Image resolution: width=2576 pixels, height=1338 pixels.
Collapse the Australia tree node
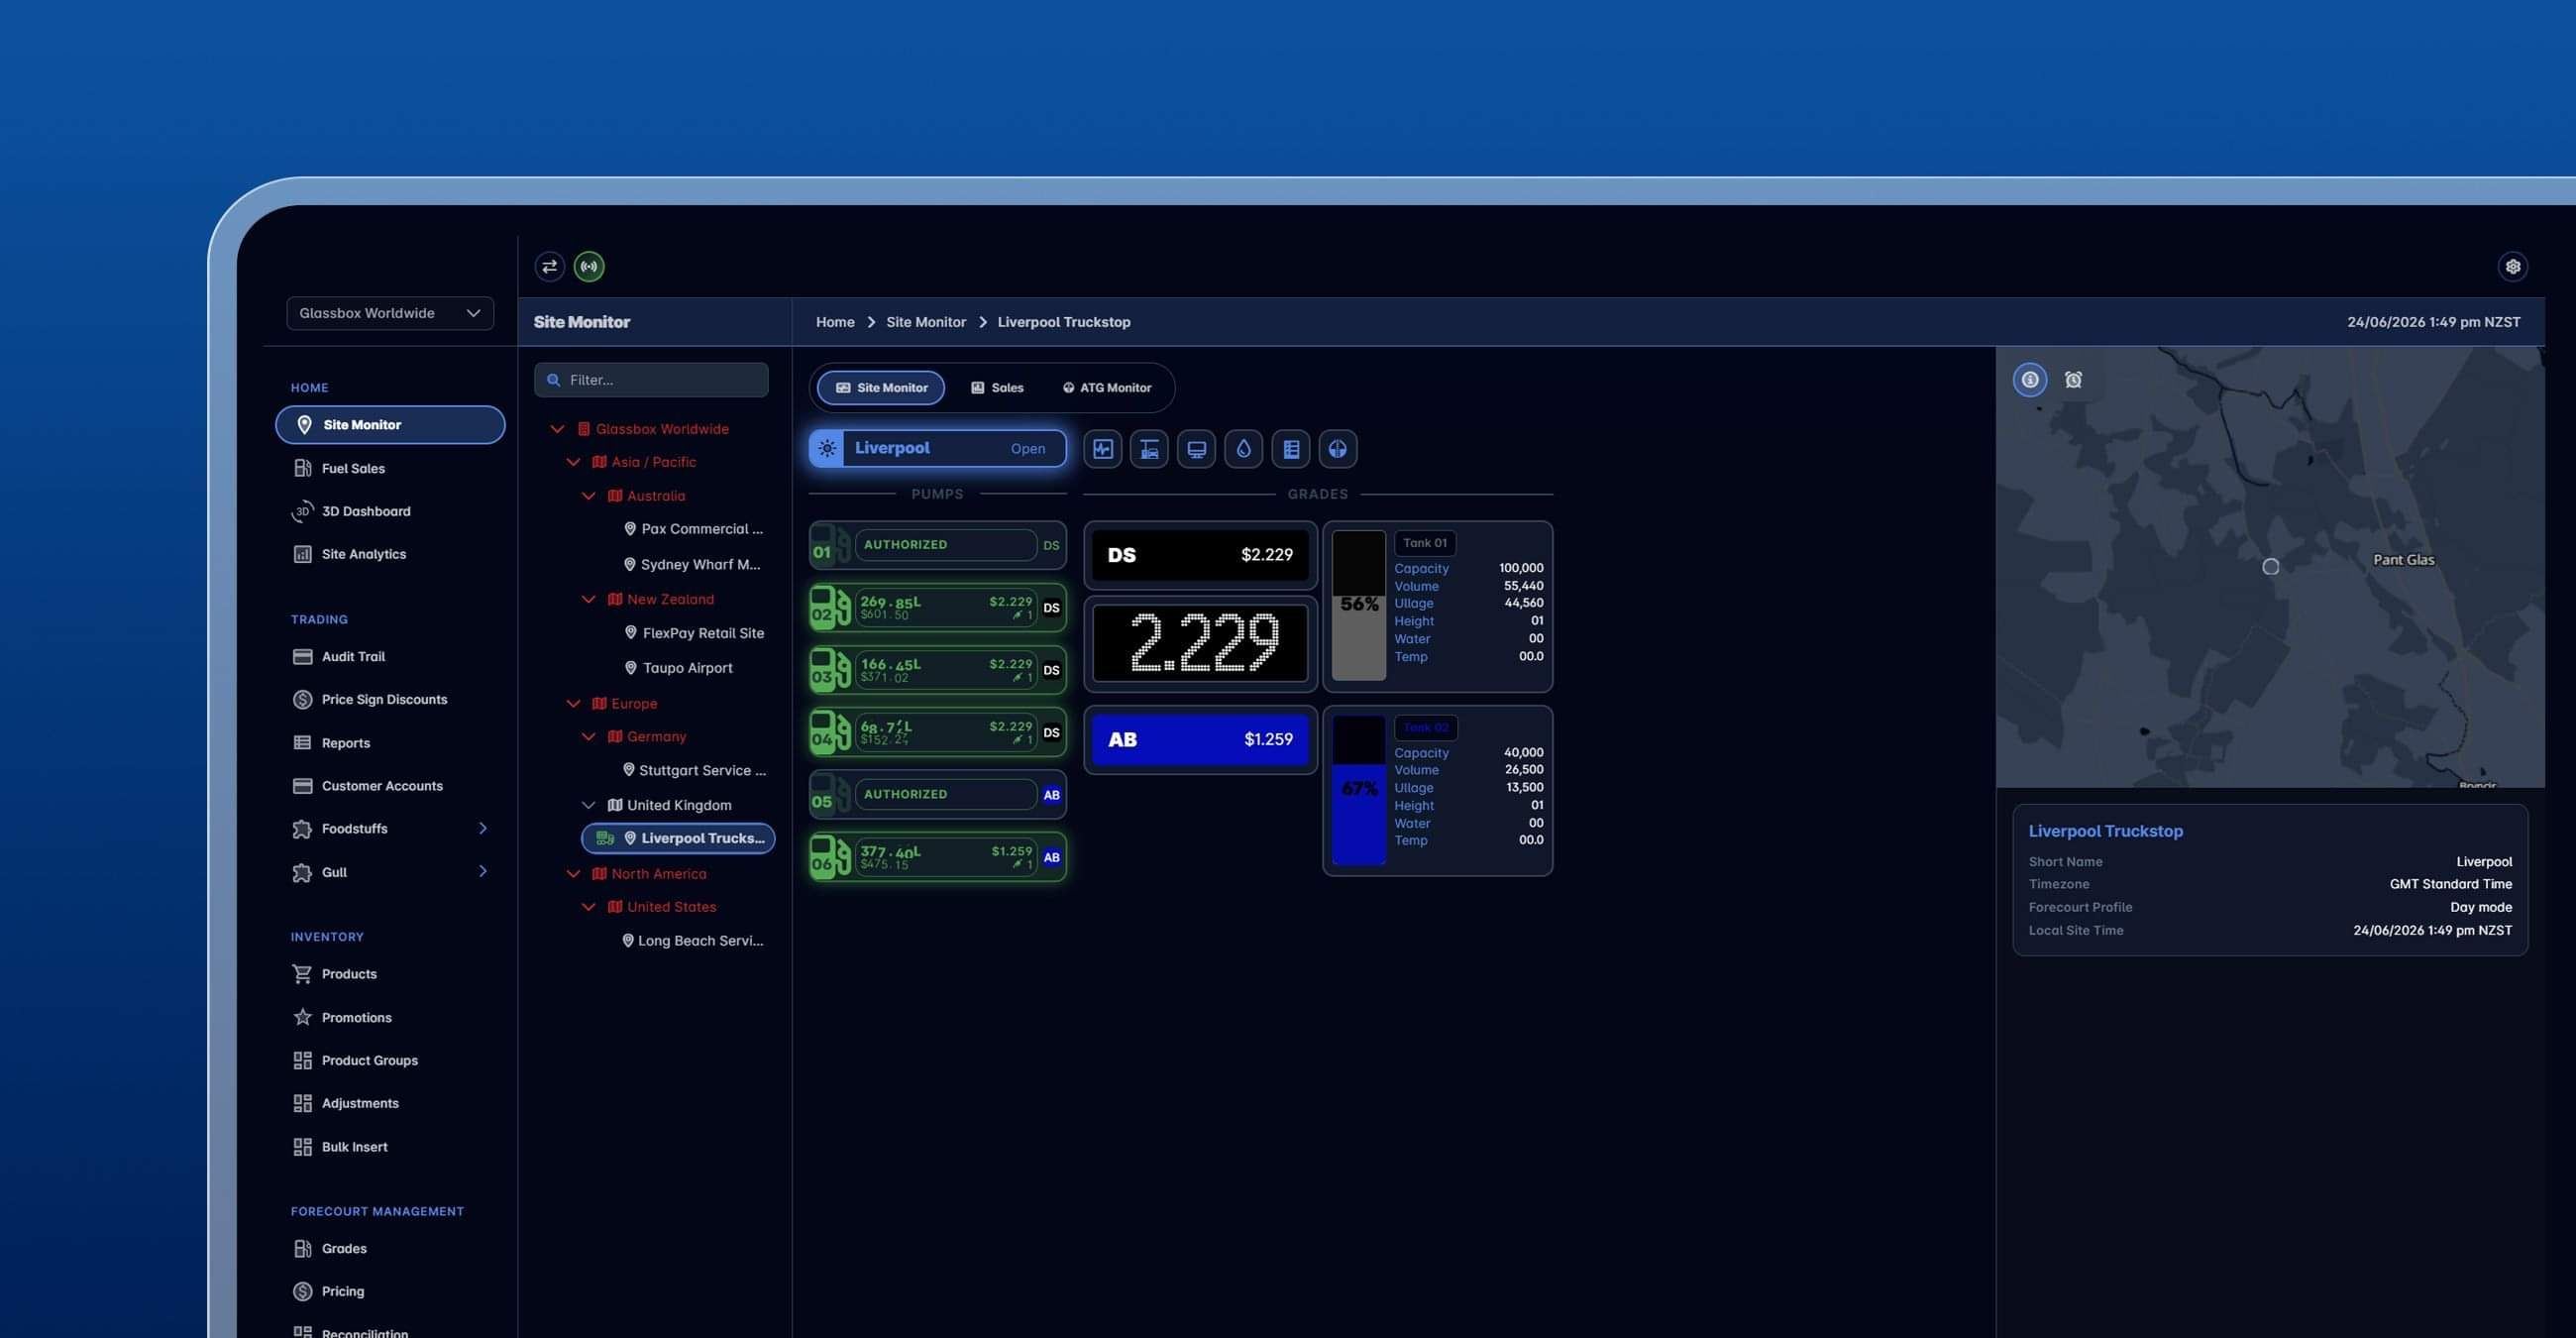coord(589,496)
